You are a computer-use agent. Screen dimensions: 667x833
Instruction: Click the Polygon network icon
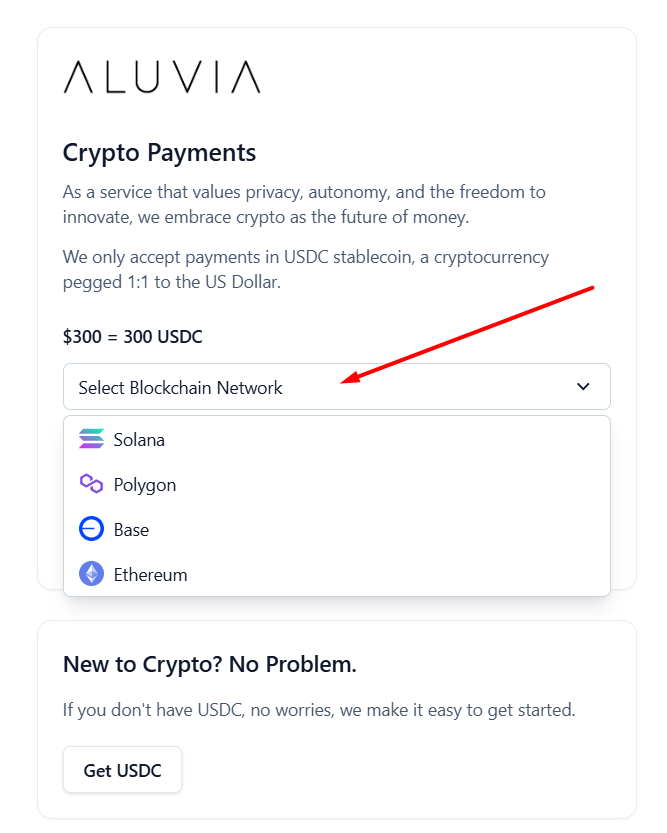coord(91,484)
